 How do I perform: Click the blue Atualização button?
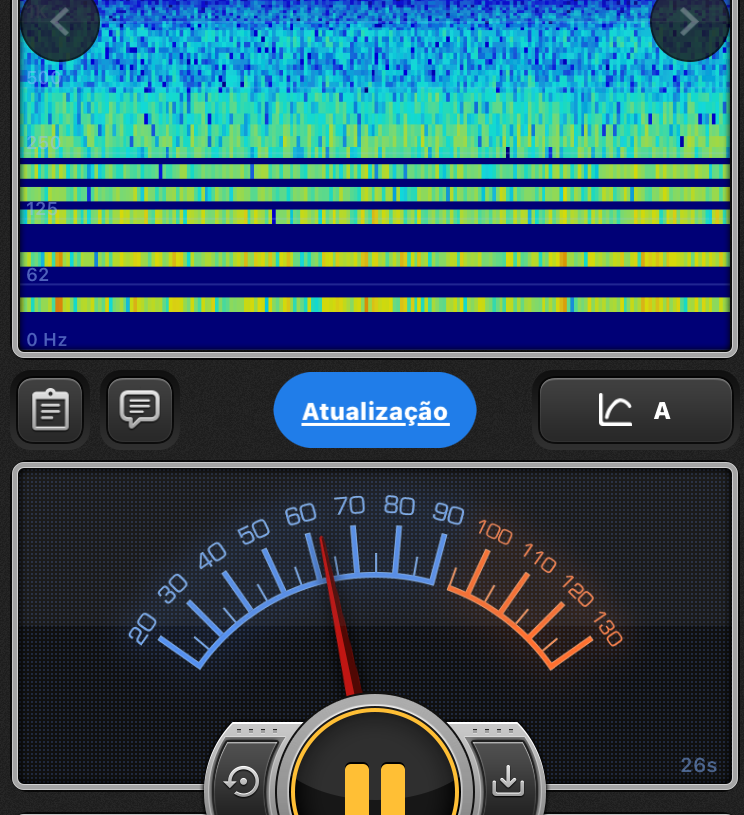tap(375, 411)
